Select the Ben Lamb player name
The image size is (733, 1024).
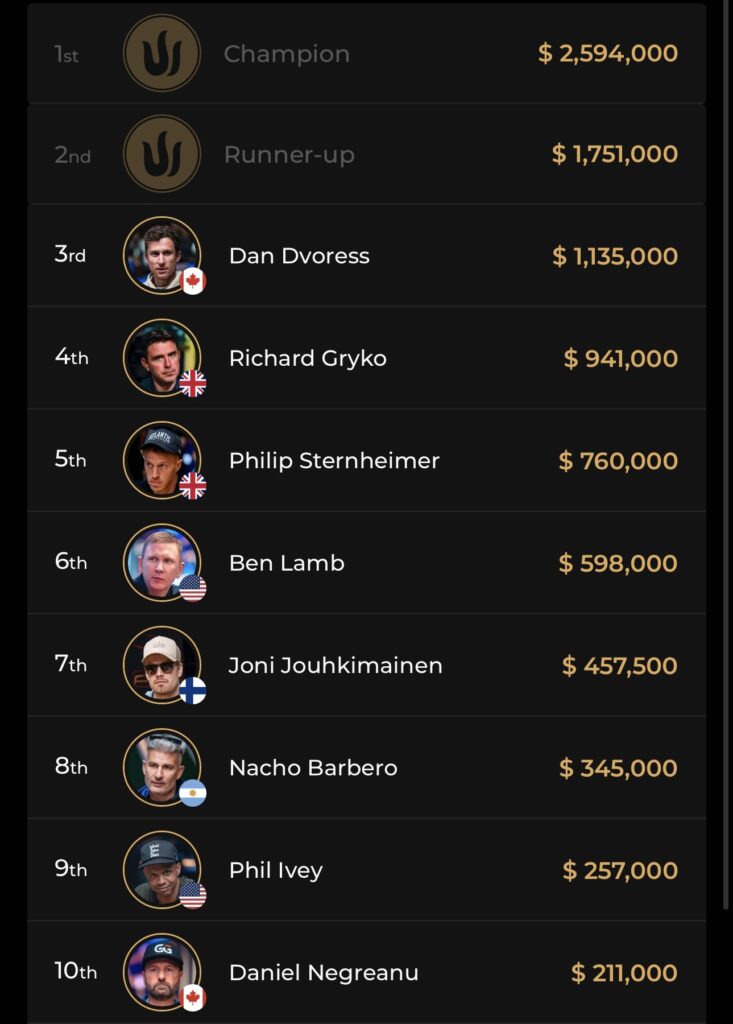[x=286, y=563]
